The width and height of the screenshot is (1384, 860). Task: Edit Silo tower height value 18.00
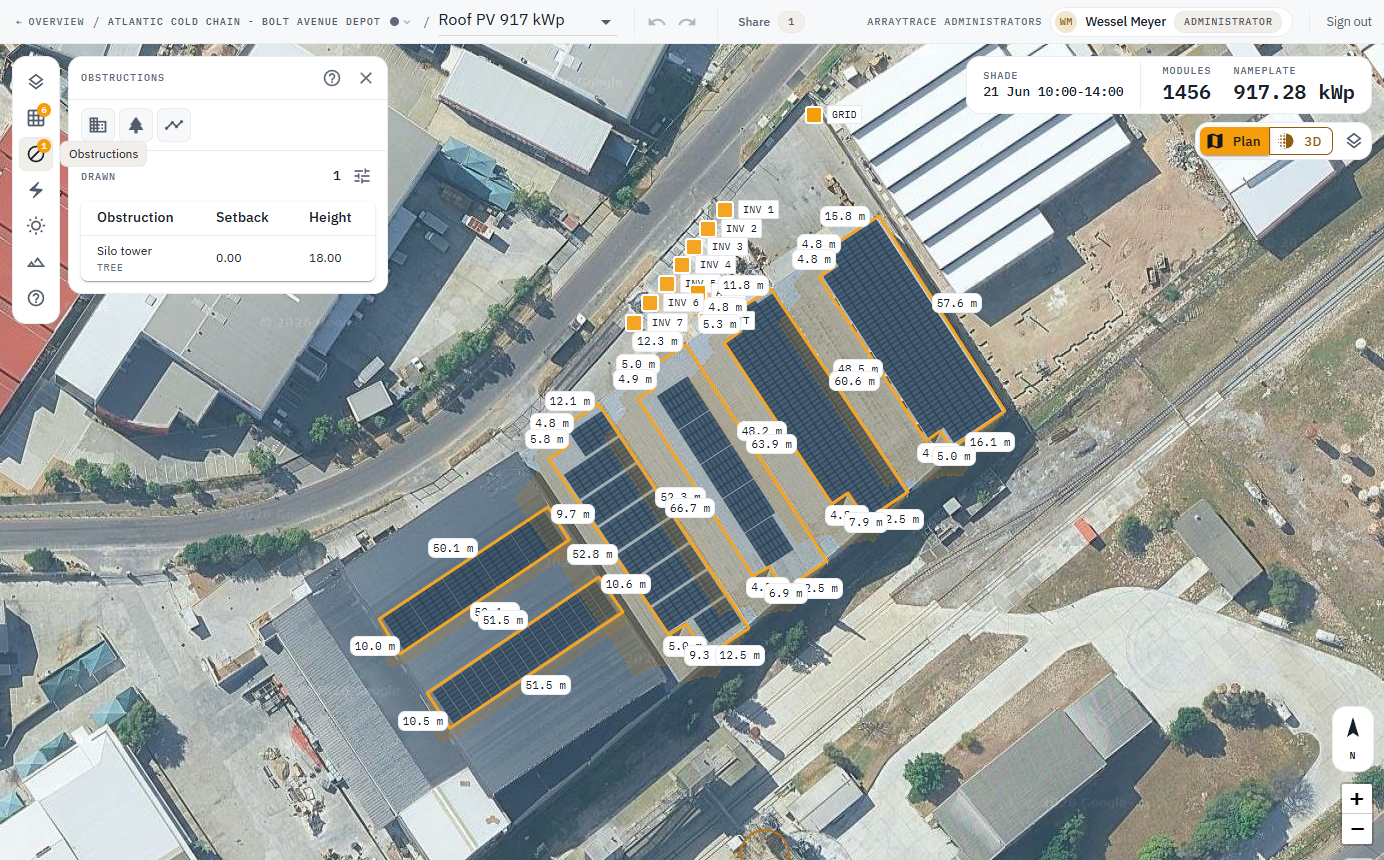pyautogui.click(x=326, y=258)
